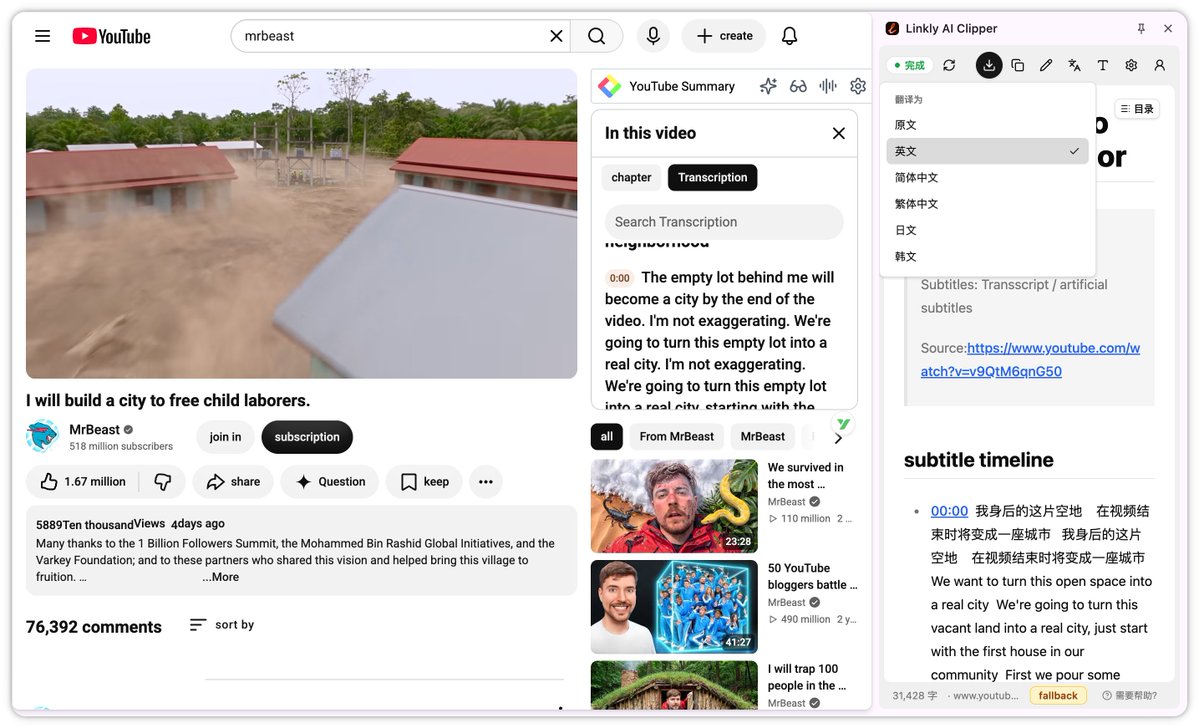
Task: Select the all filter chip
Action: tap(606, 437)
